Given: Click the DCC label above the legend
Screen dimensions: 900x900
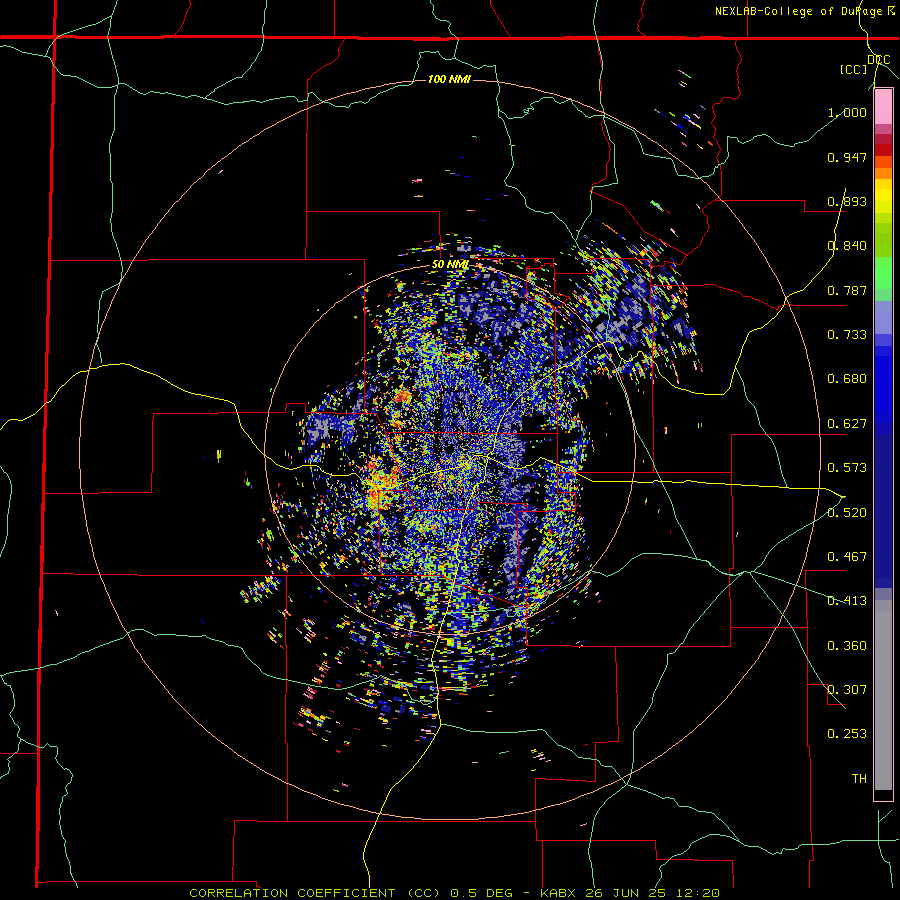Looking at the screenshot, I should coord(879,60).
